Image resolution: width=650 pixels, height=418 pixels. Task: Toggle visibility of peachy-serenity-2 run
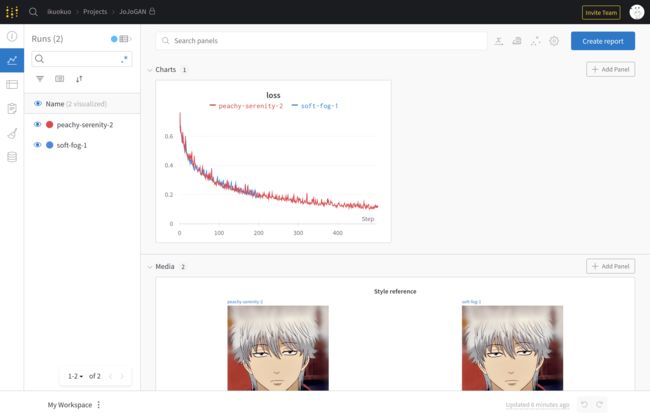click(x=37, y=124)
